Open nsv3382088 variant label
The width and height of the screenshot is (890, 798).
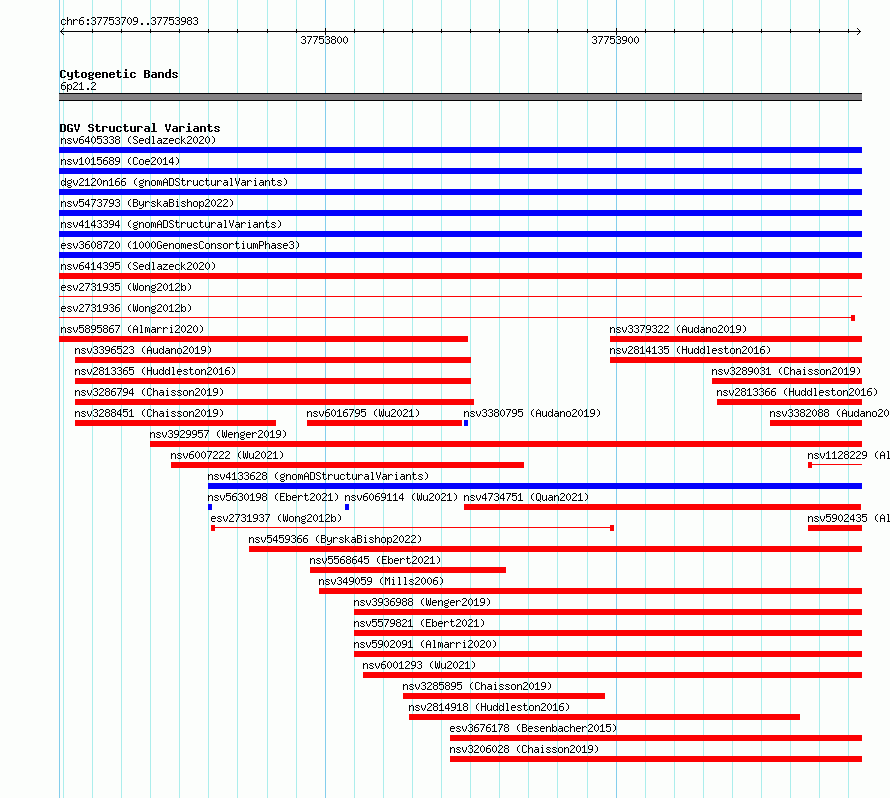click(x=829, y=413)
